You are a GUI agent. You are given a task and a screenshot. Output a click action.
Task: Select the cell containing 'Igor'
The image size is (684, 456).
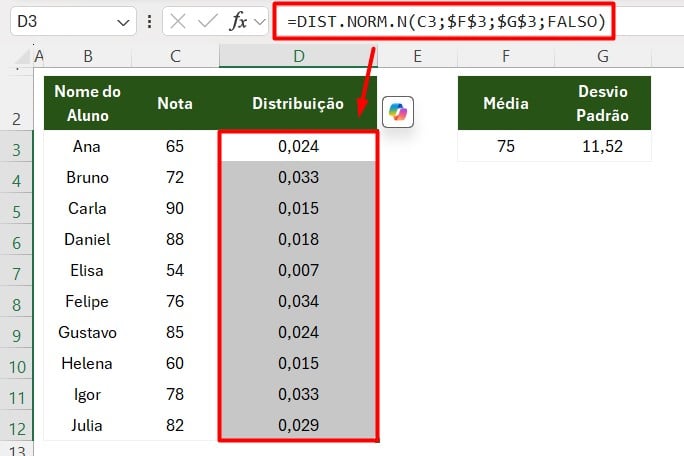[88, 394]
